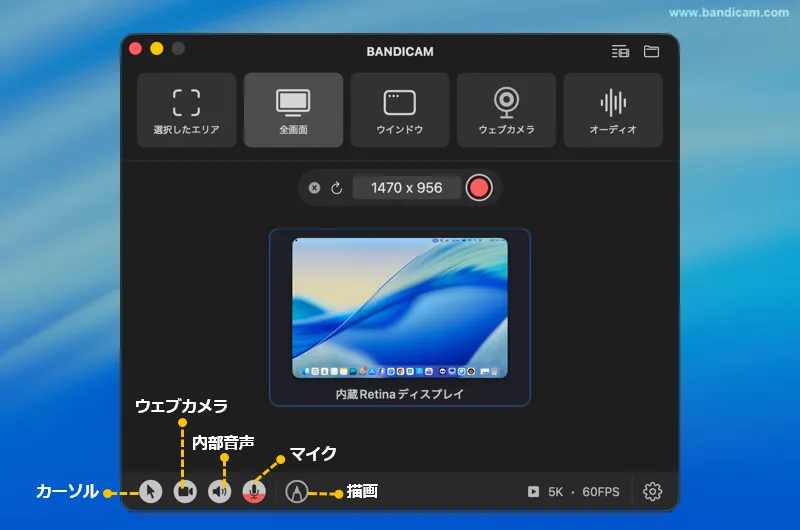Click the small X cancel icon
Image resolution: width=800 pixels, height=530 pixels.
[x=314, y=188]
